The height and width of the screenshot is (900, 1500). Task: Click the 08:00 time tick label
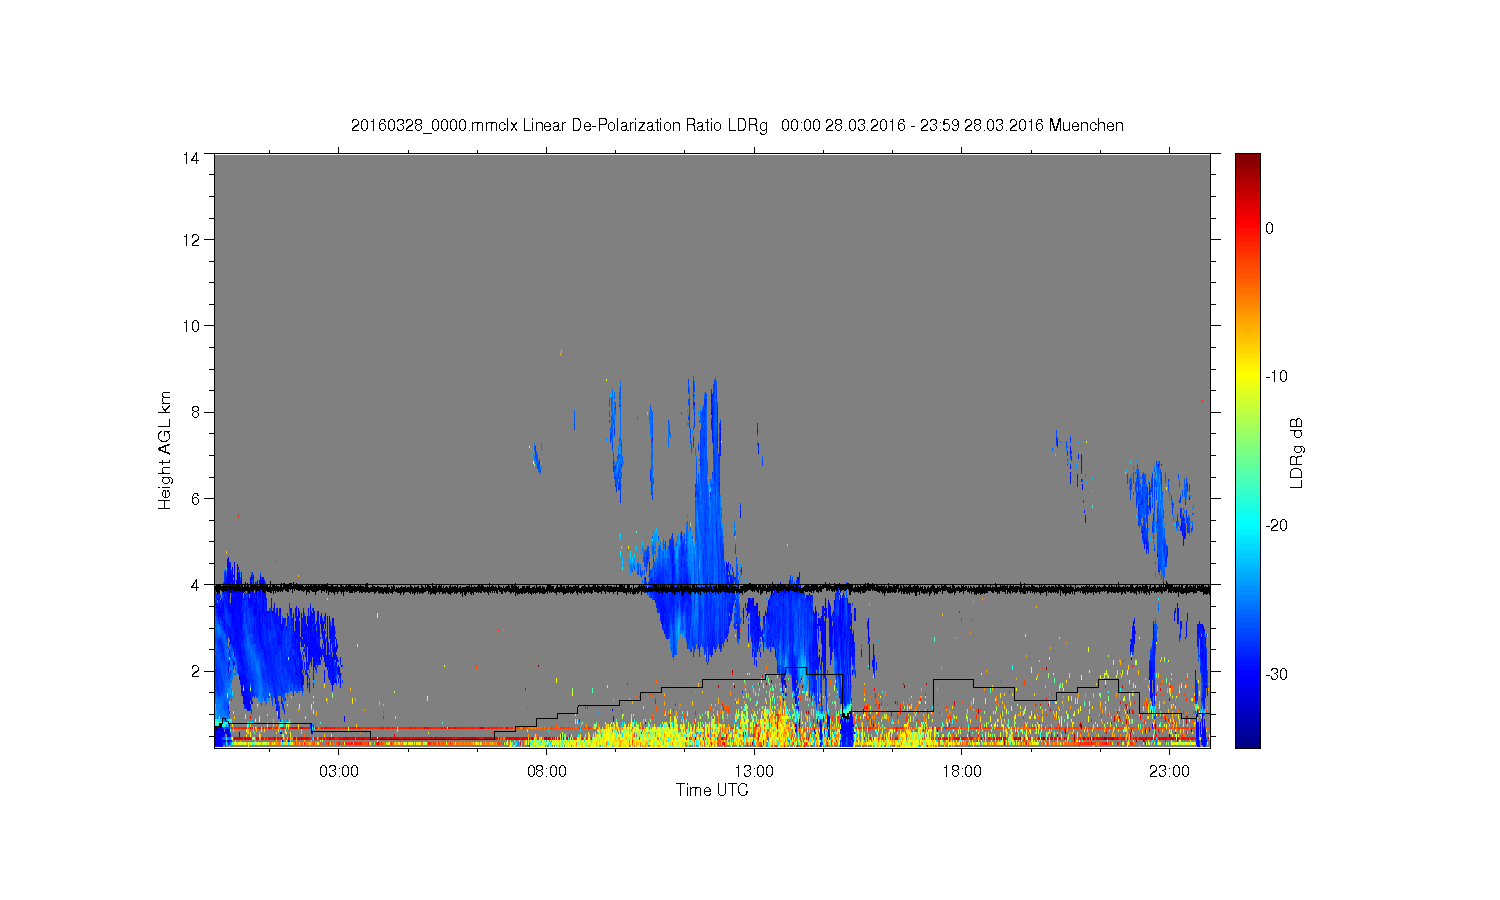pyautogui.click(x=547, y=772)
